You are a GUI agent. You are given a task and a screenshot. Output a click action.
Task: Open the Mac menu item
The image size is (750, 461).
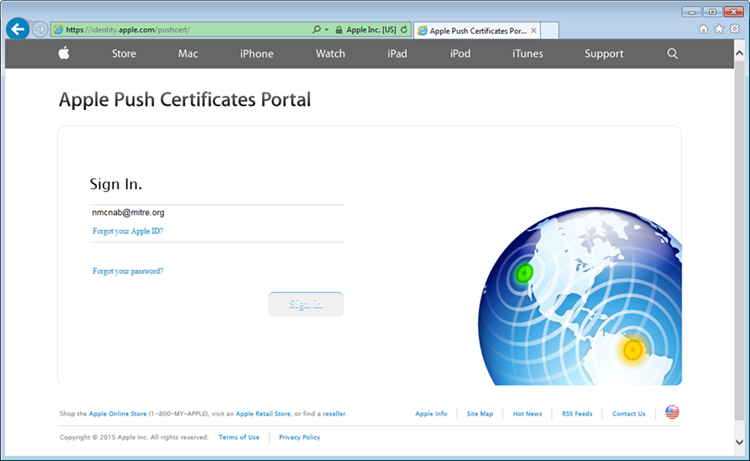[x=188, y=54]
